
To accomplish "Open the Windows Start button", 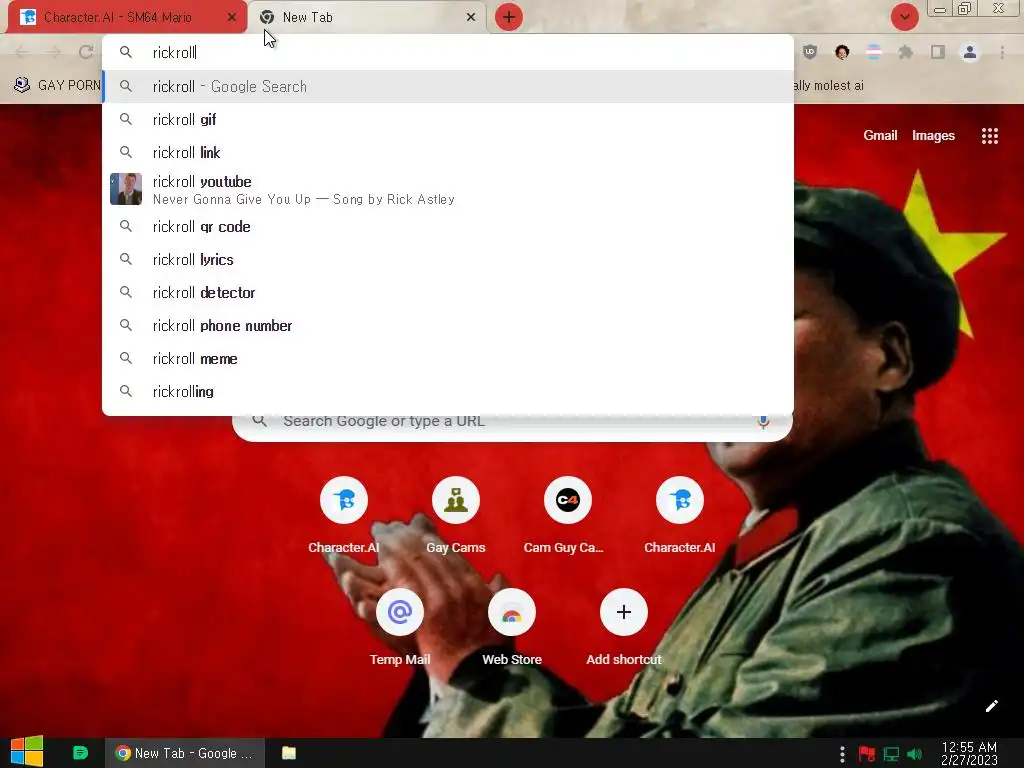I will pyautogui.click(x=27, y=752).
